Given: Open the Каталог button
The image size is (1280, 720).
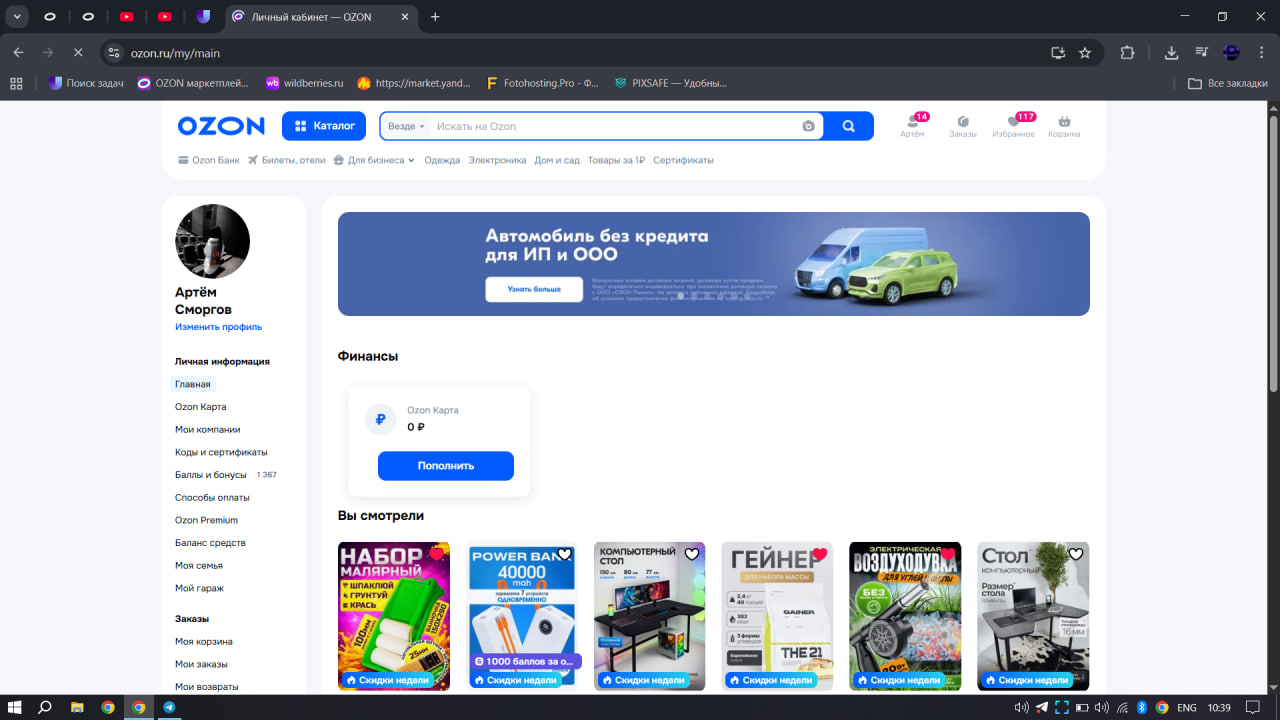Looking at the screenshot, I should pyautogui.click(x=323, y=126).
